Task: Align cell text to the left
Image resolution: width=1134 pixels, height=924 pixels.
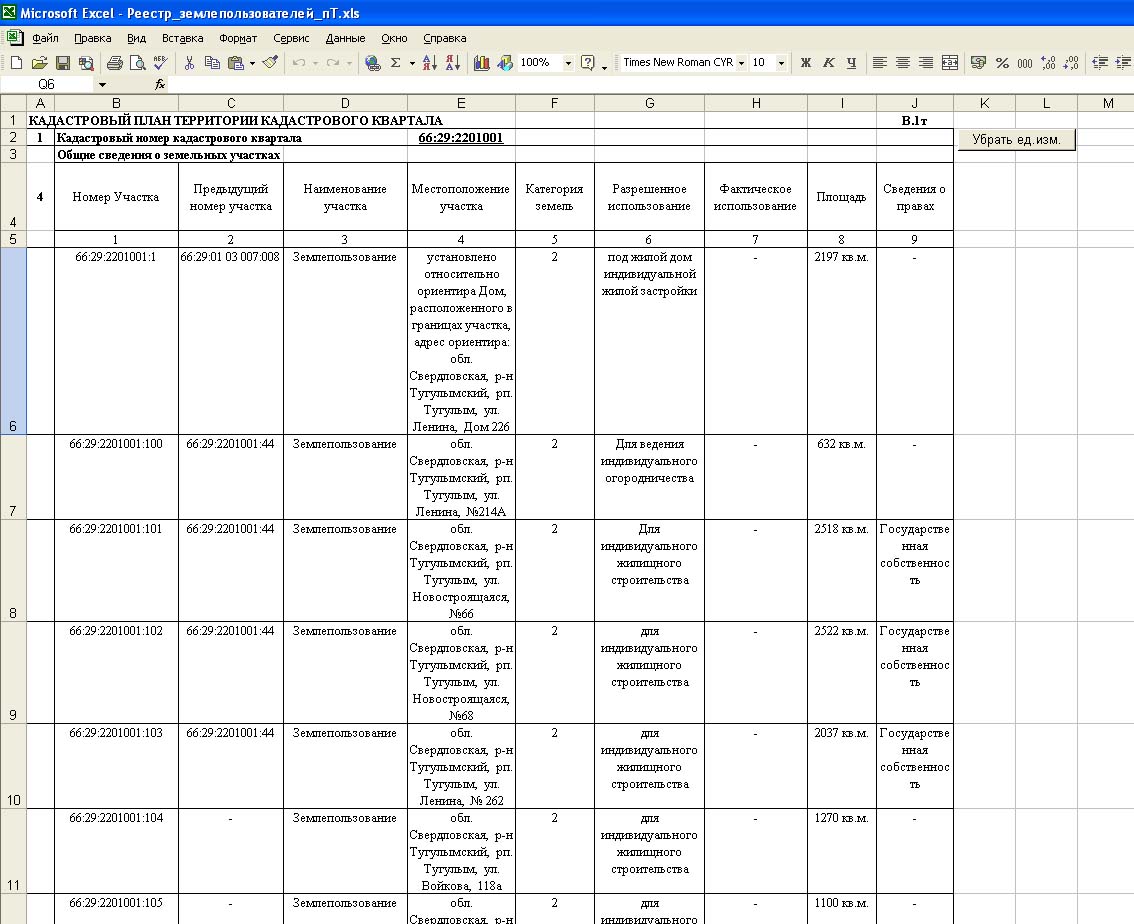Action: [879, 63]
